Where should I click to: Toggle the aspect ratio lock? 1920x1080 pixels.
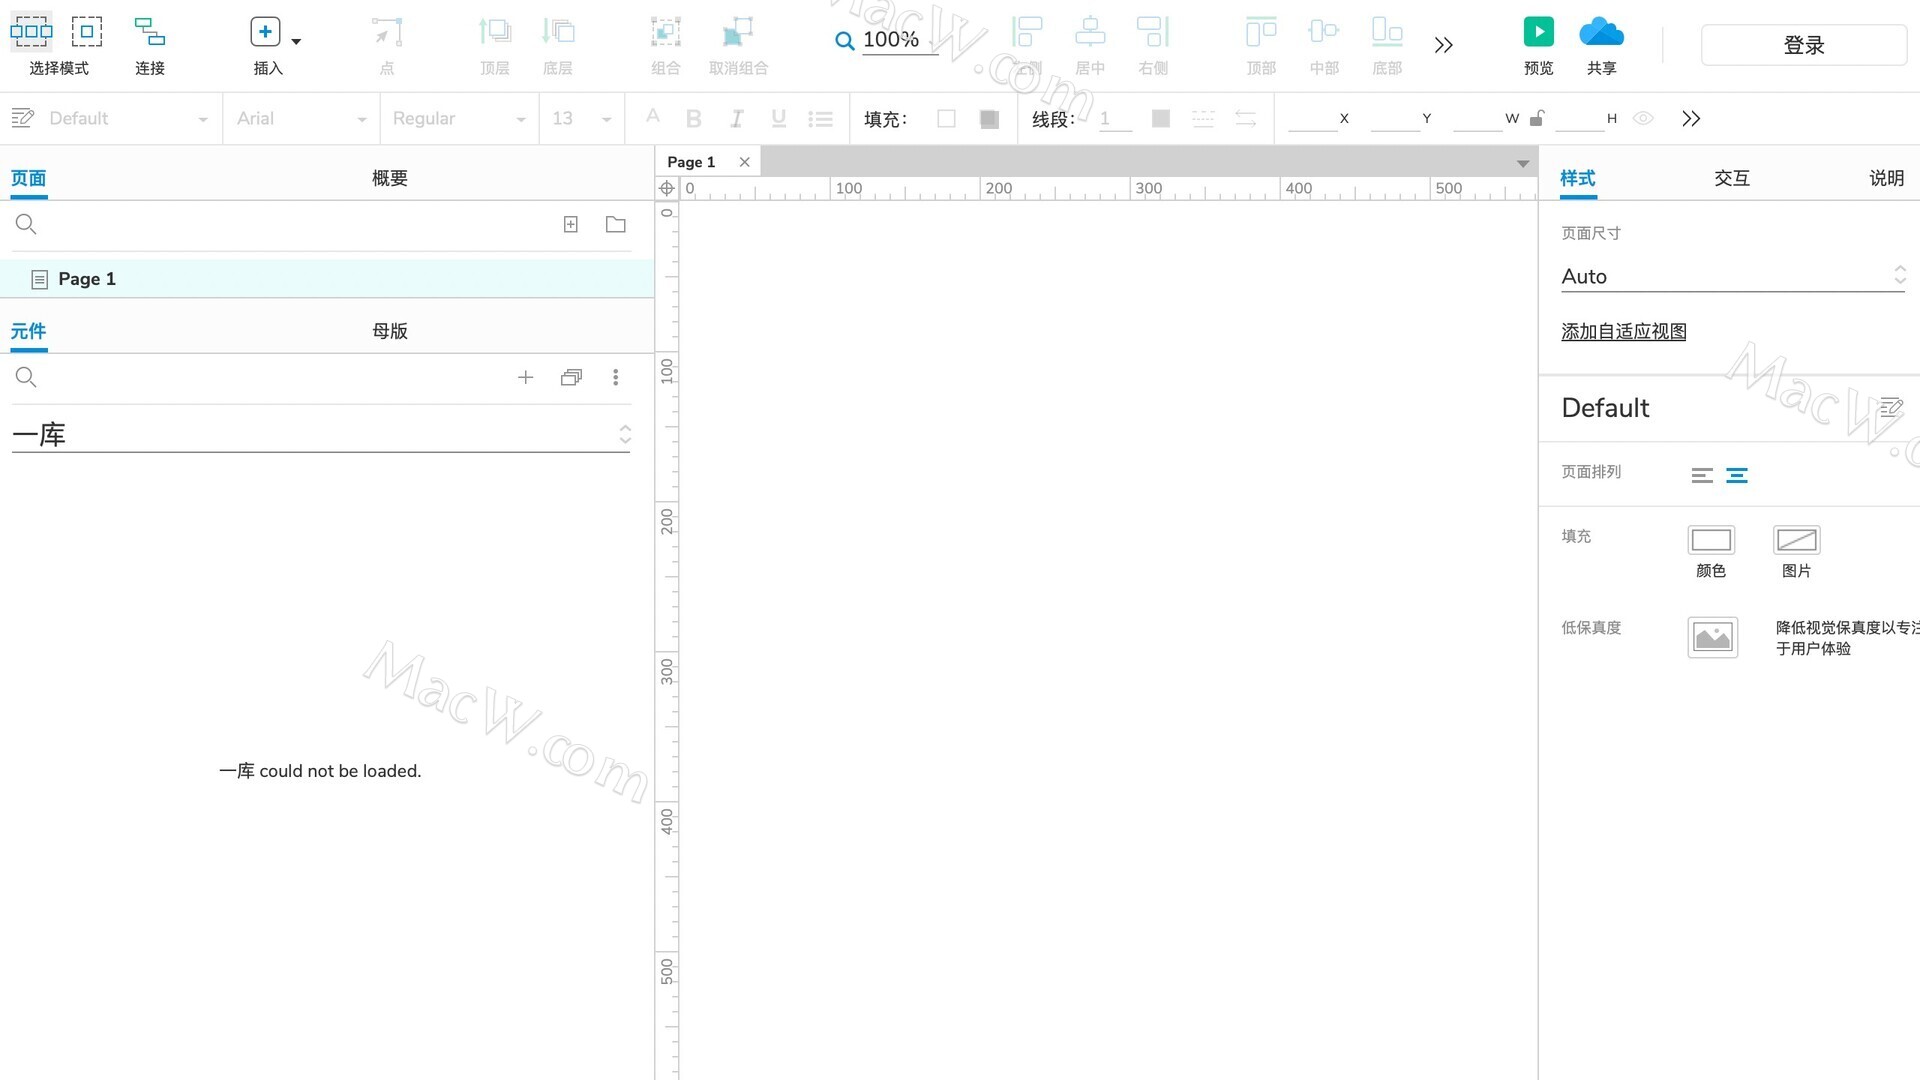pyautogui.click(x=1537, y=118)
